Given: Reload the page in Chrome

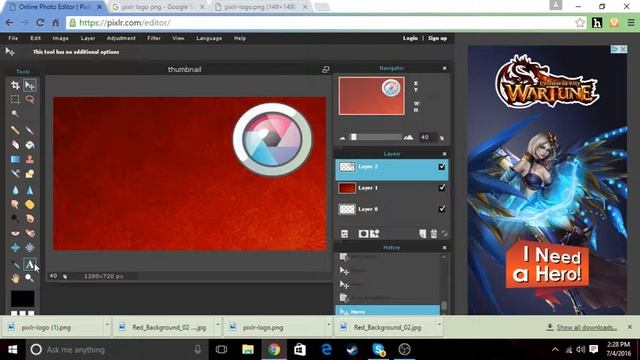Looking at the screenshot, I should pyautogui.click(x=40, y=23).
